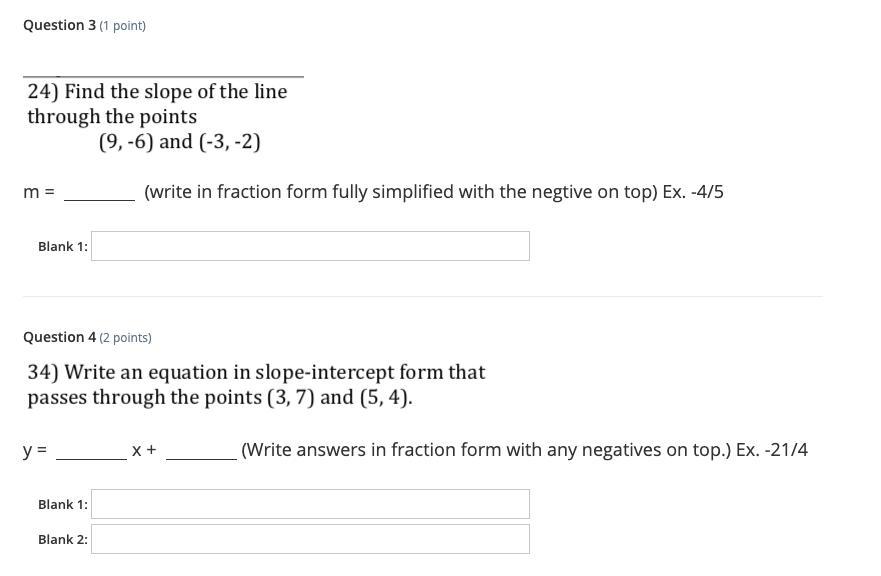Image resolution: width=881 pixels, height=576 pixels.
Task: Click the Question 4 heading
Action: click(60, 337)
